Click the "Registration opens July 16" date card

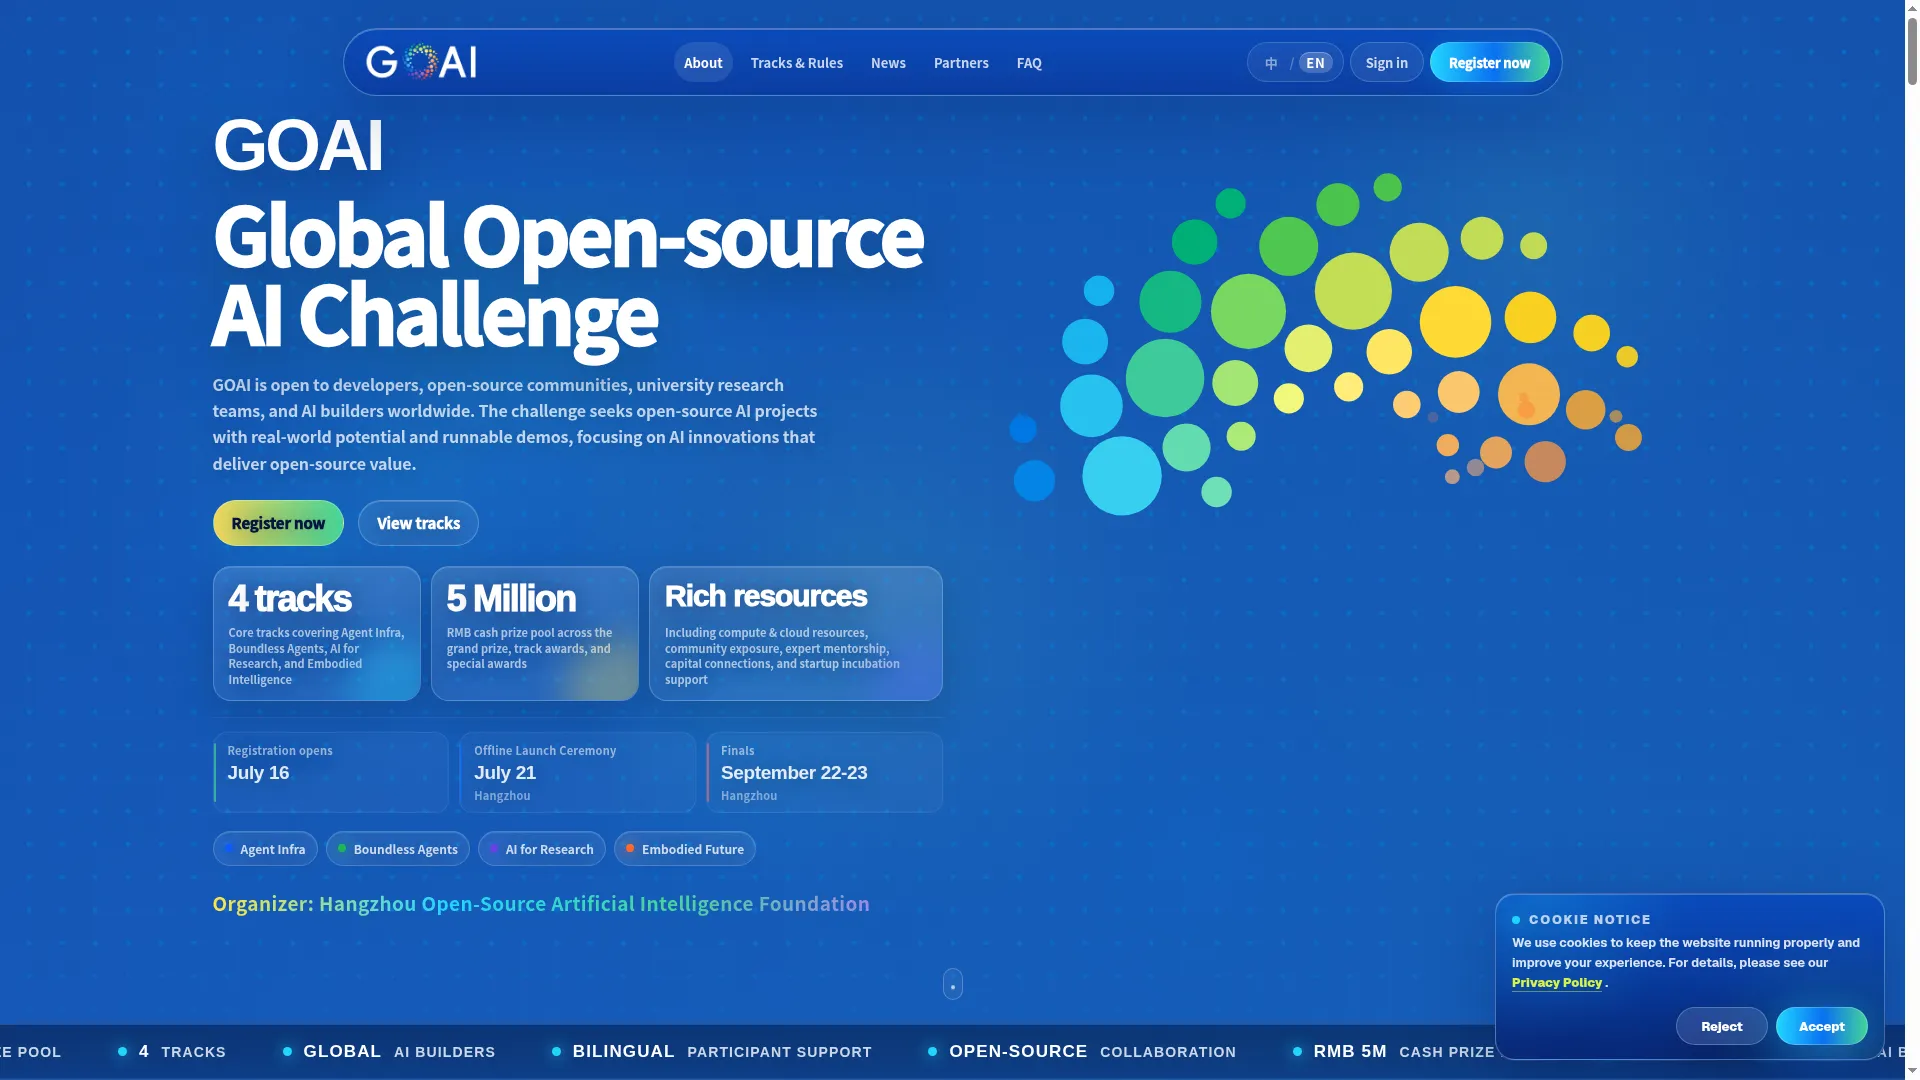click(x=331, y=772)
